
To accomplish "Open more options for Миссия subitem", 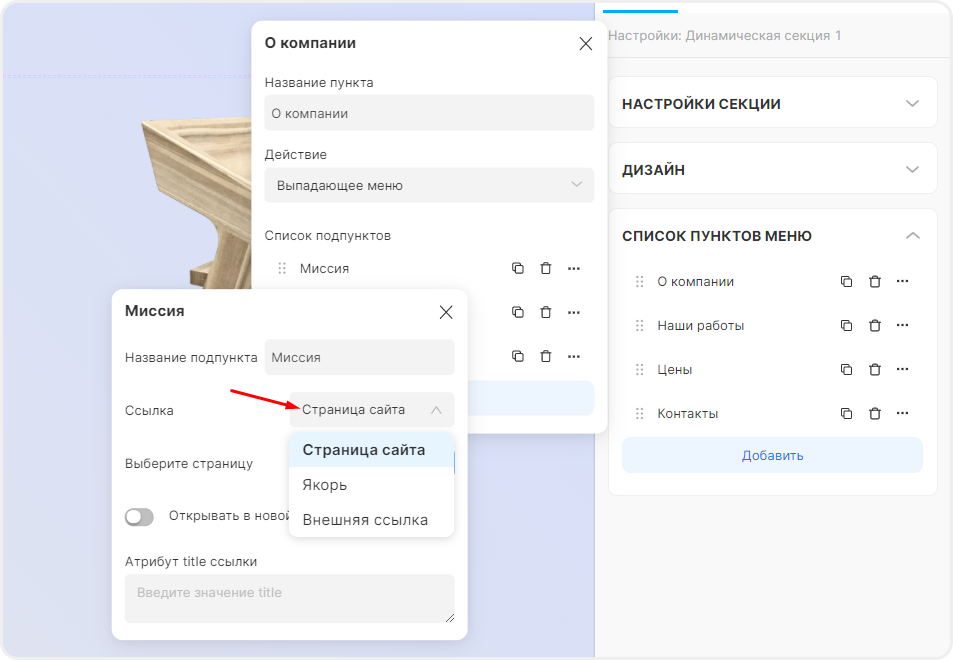I will (574, 268).
